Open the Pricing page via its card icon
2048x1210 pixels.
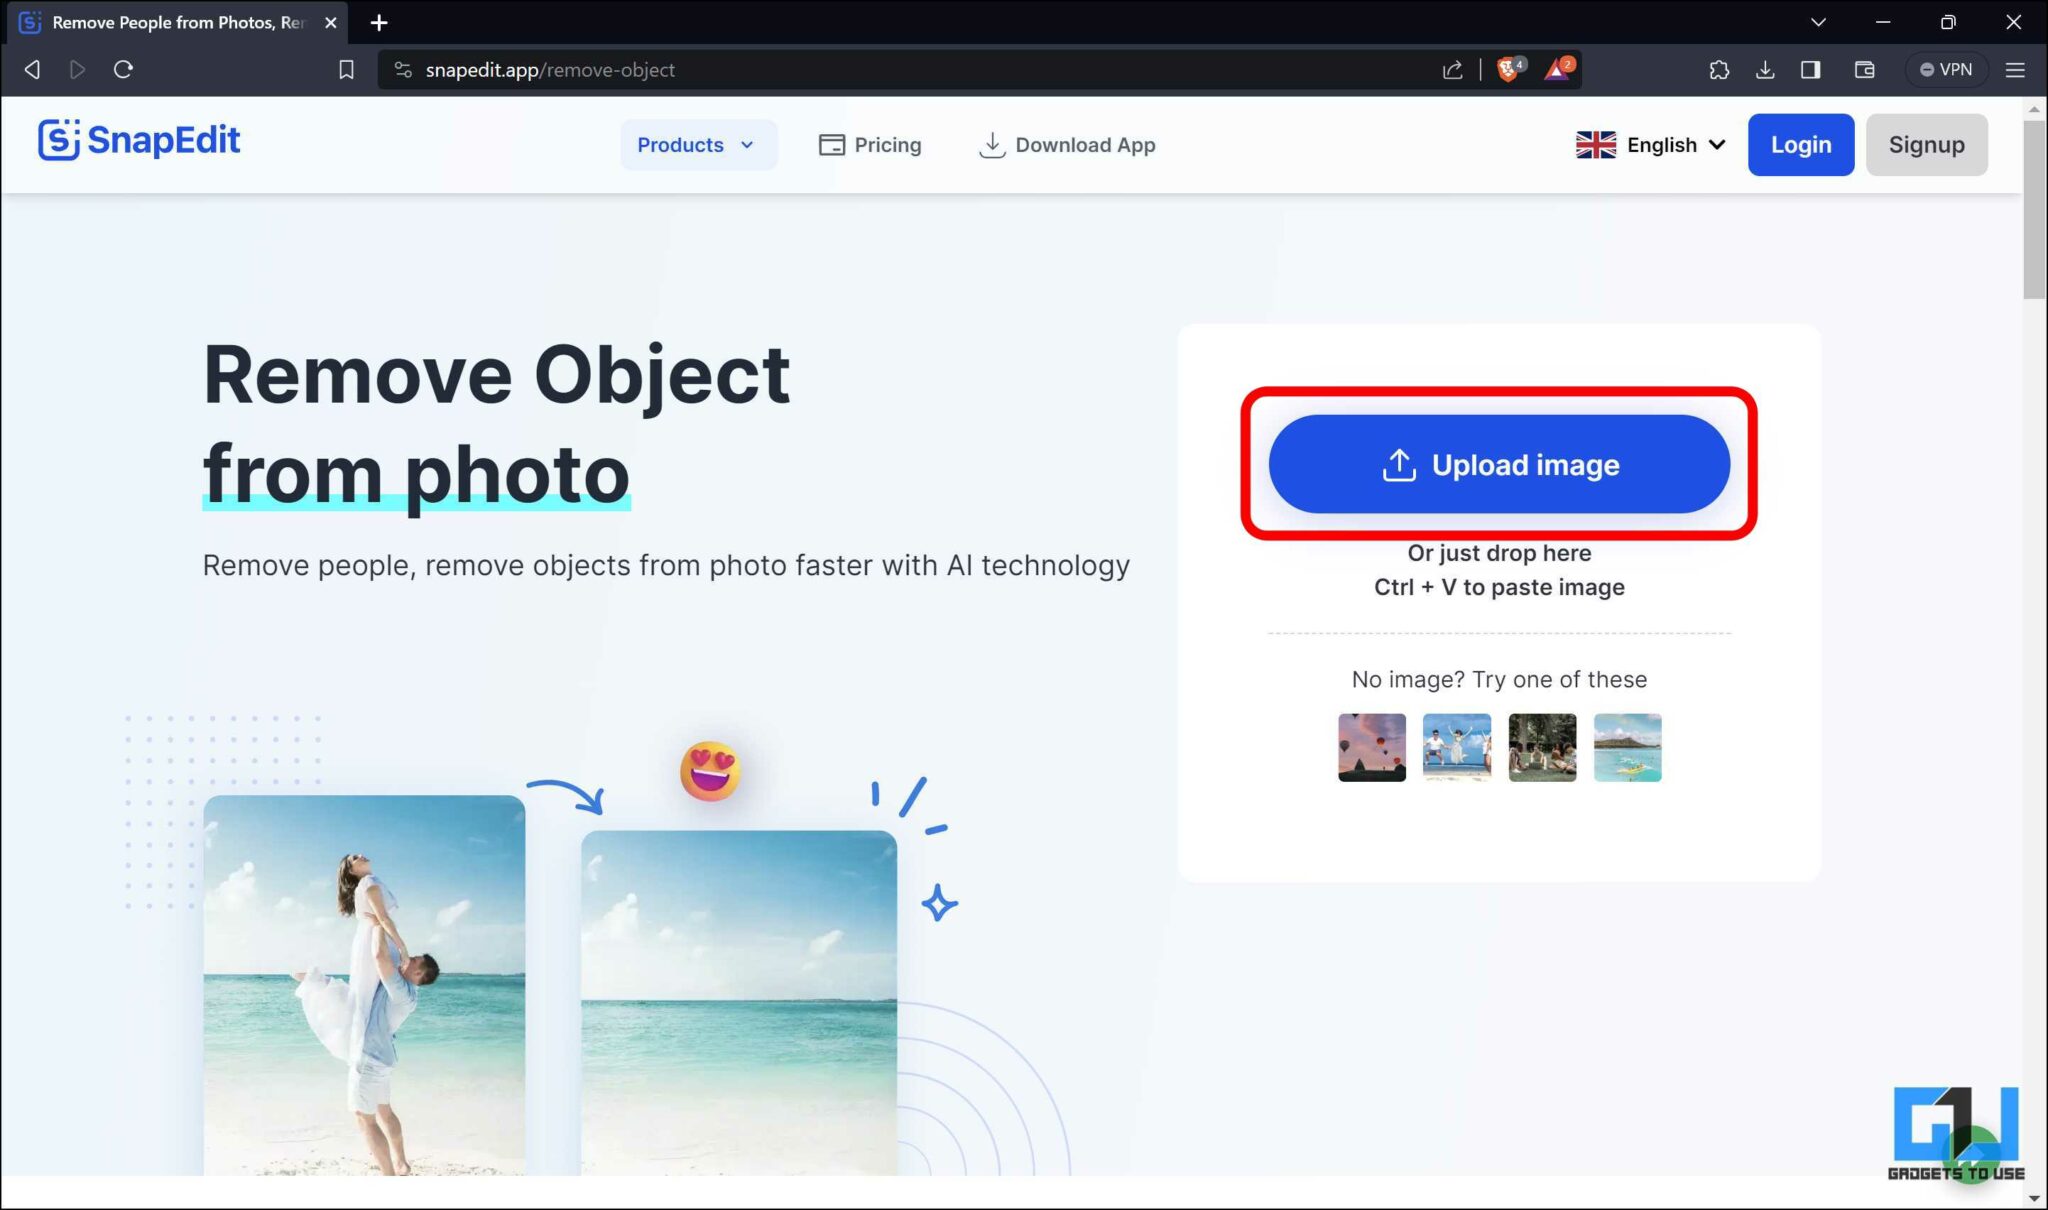pos(831,144)
